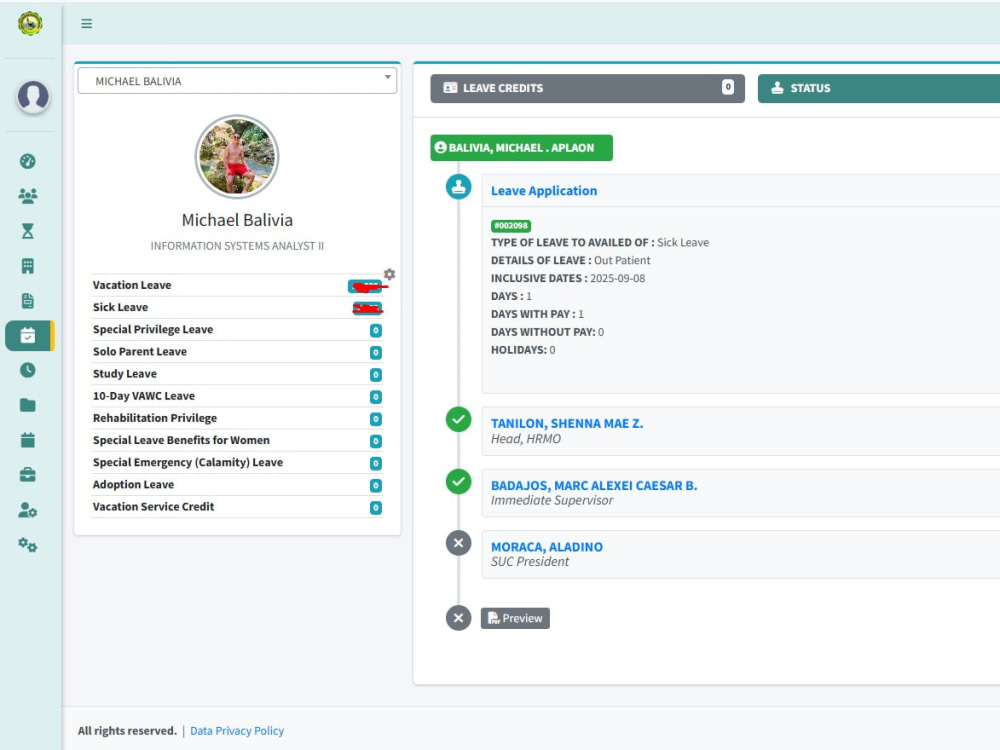Click the 'Immediate Supervisor' position text
The width and height of the screenshot is (1000, 750).
(x=552, y=501)
